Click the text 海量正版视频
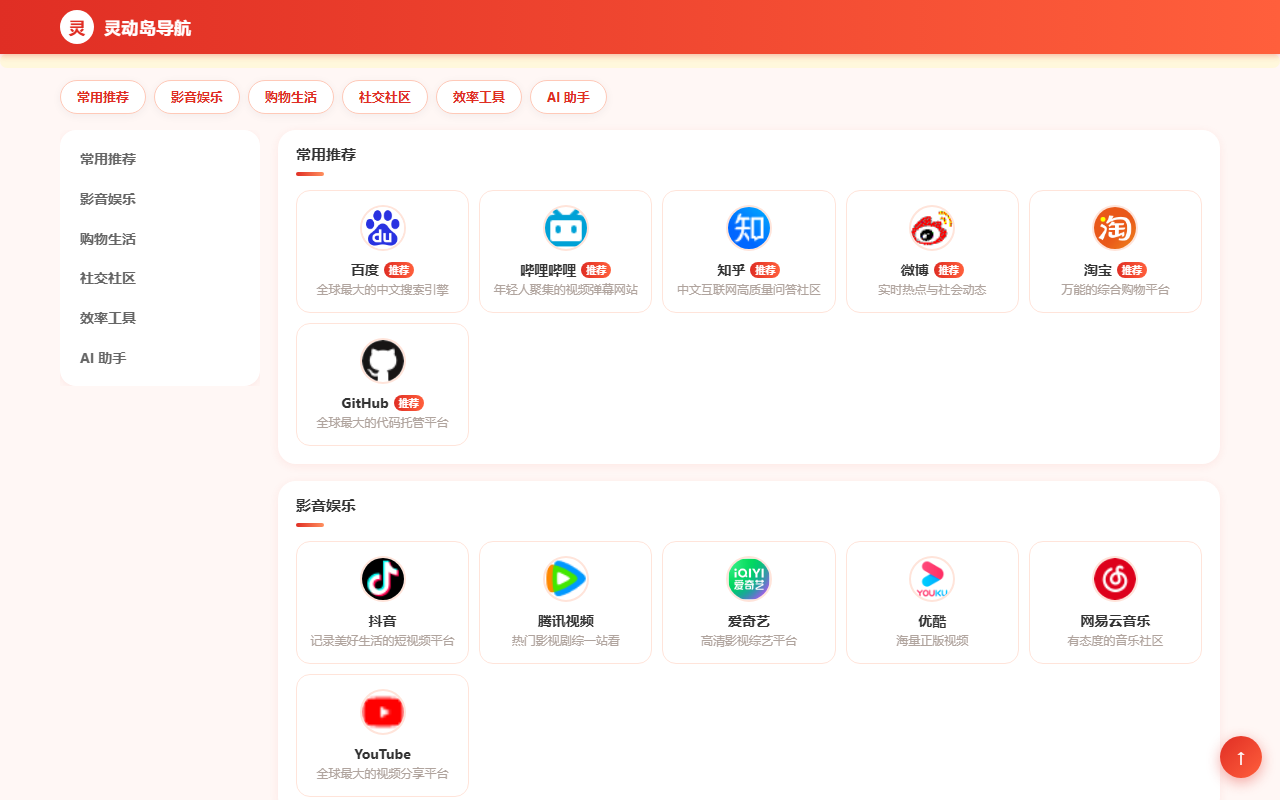The height and width of the screenshot is (800, 1280). pyautogui.click(x=932, y=641)
